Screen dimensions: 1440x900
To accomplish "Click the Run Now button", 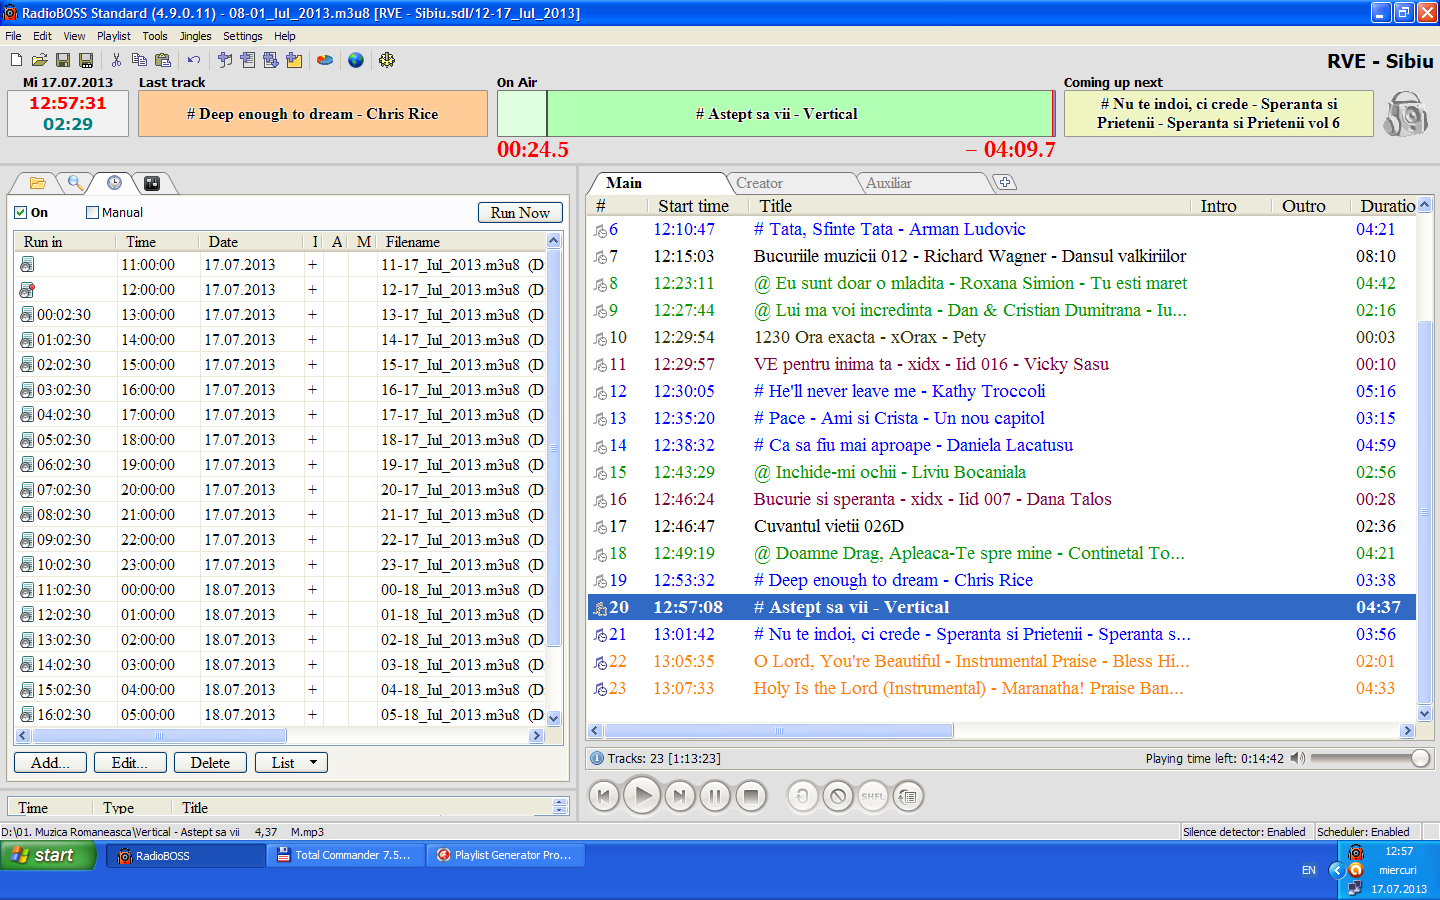I will point(520,213).
